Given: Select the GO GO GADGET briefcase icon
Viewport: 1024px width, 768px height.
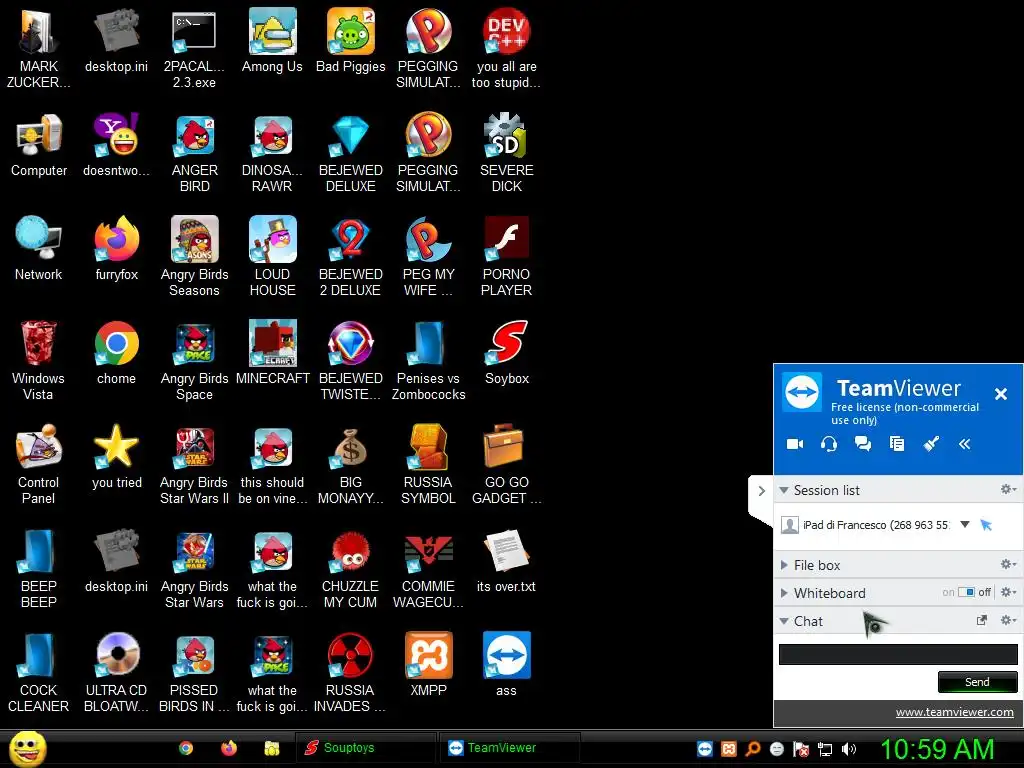Looking at the screenshot, I should coord(507,464).
